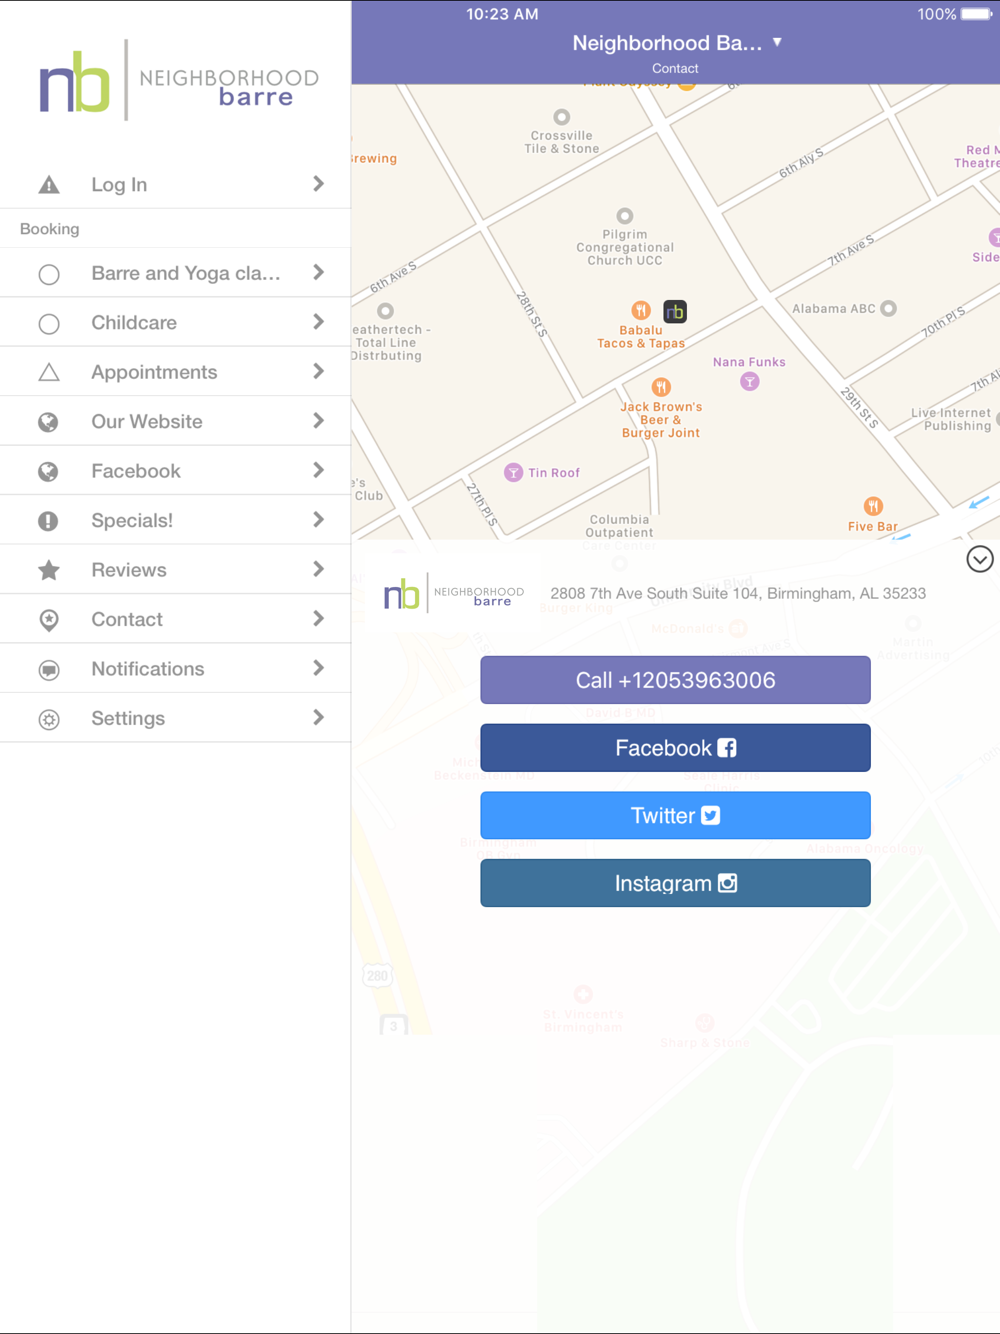Open the Notifications menu item
The image size is (1000, 1334).
click(x=175, y=669)
